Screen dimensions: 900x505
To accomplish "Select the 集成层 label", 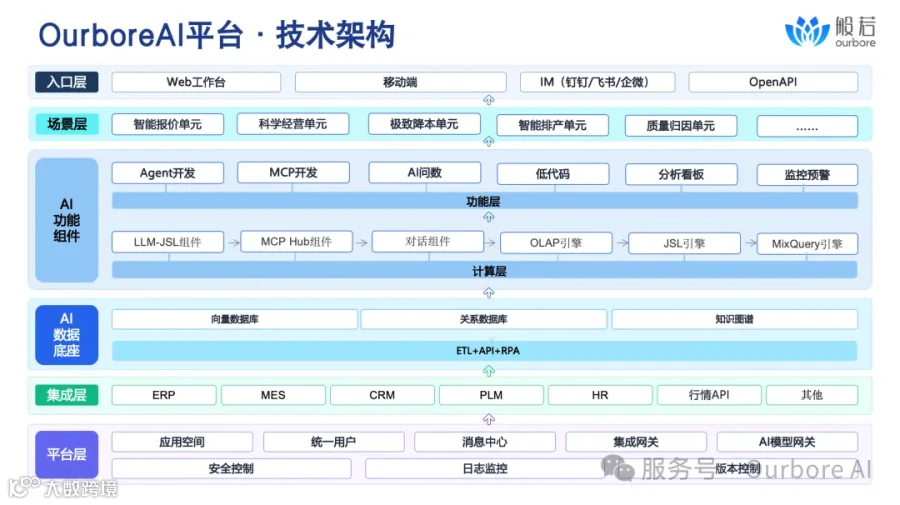I will coord(67,395).
